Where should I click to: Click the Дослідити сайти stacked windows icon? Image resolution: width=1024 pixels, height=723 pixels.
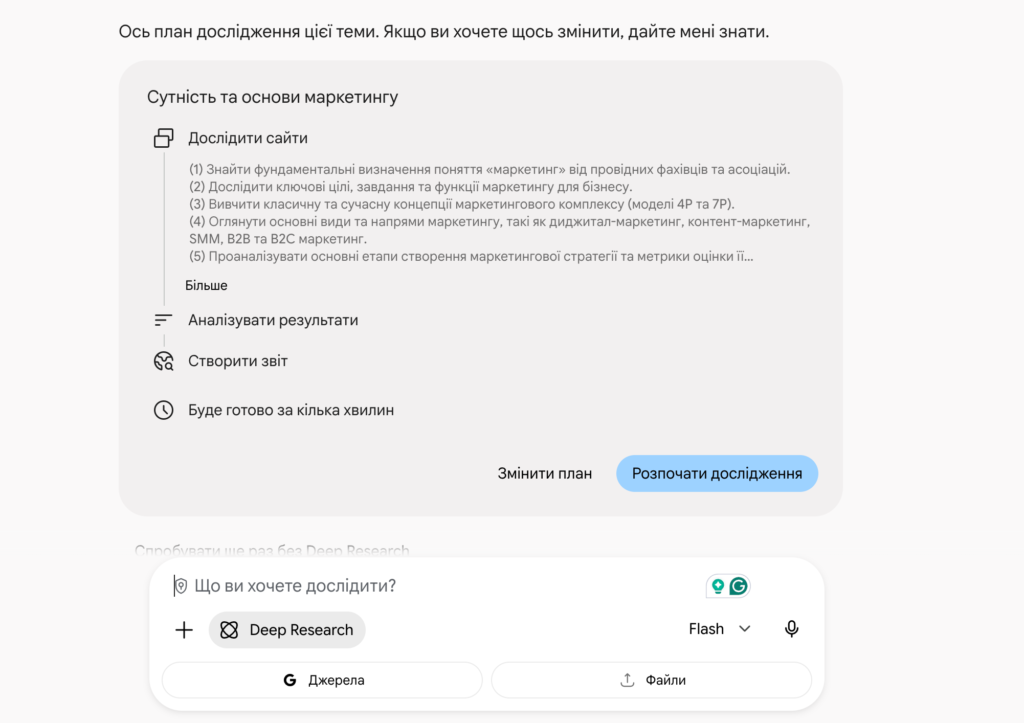coord(163,138)
